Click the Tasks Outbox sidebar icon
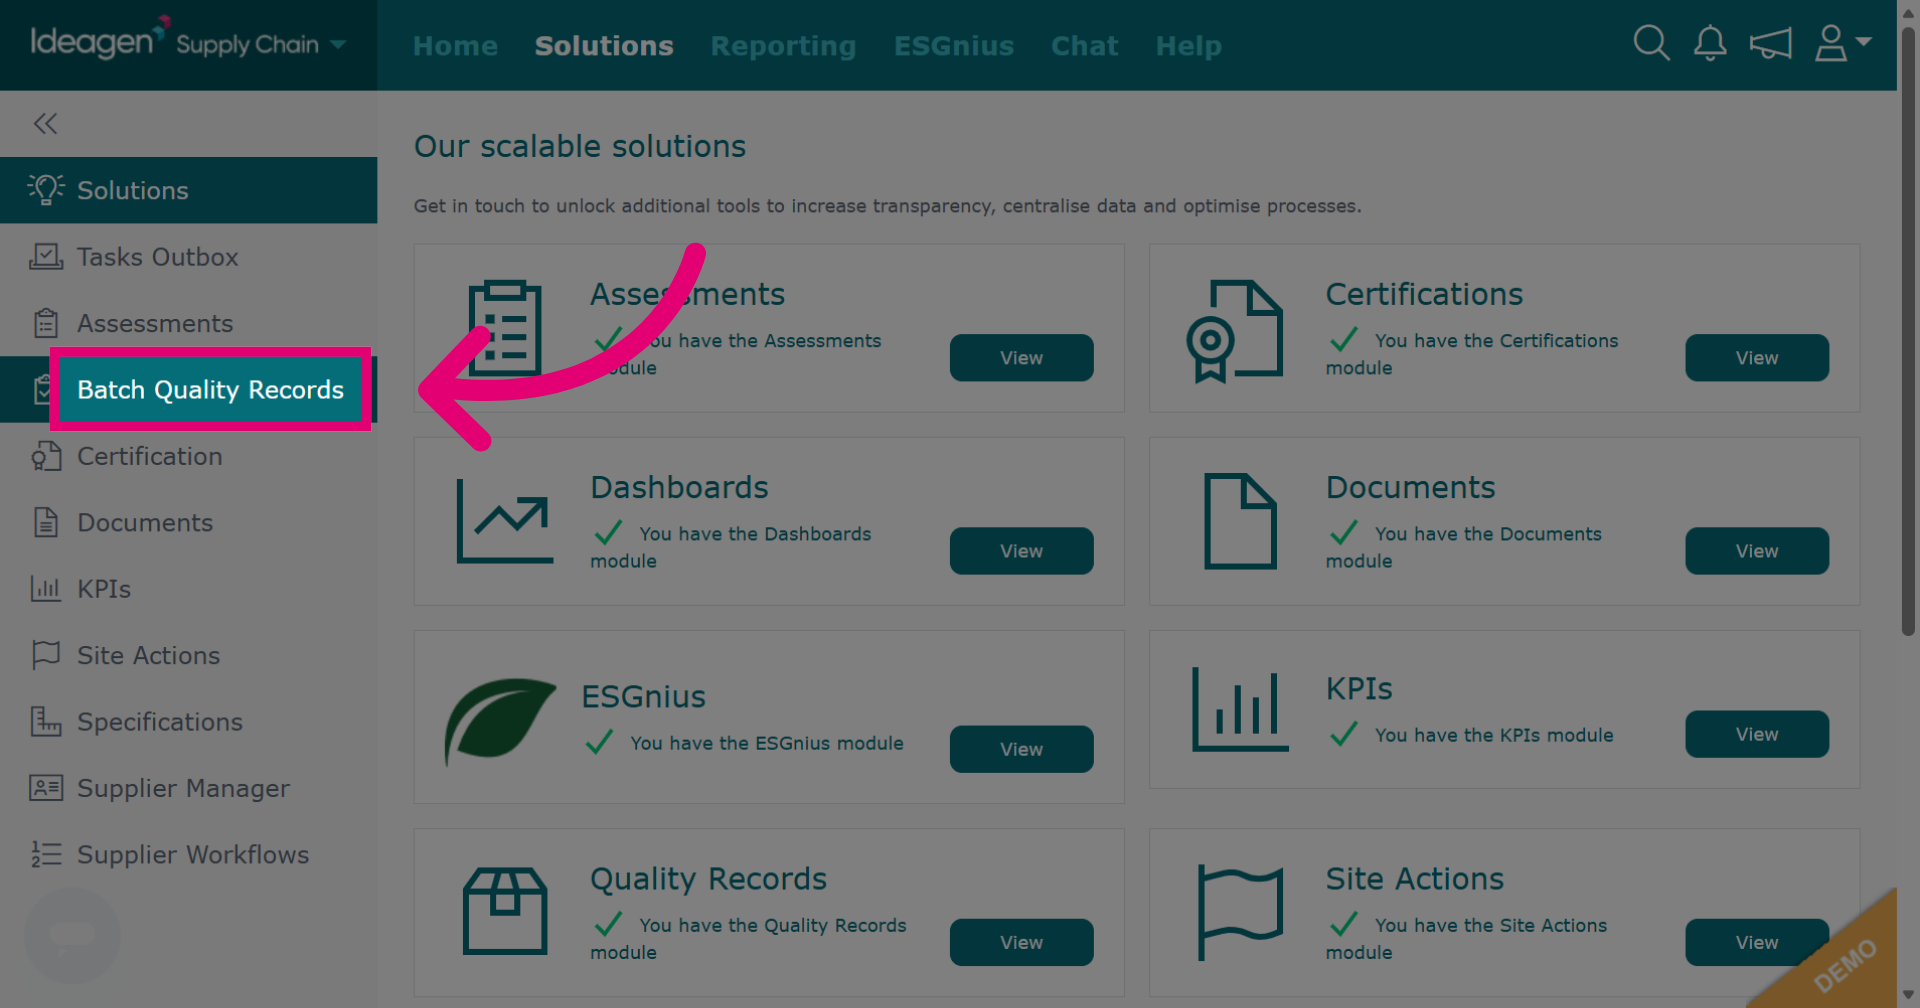This screenshot has width=1920, height=1008. 46,257
